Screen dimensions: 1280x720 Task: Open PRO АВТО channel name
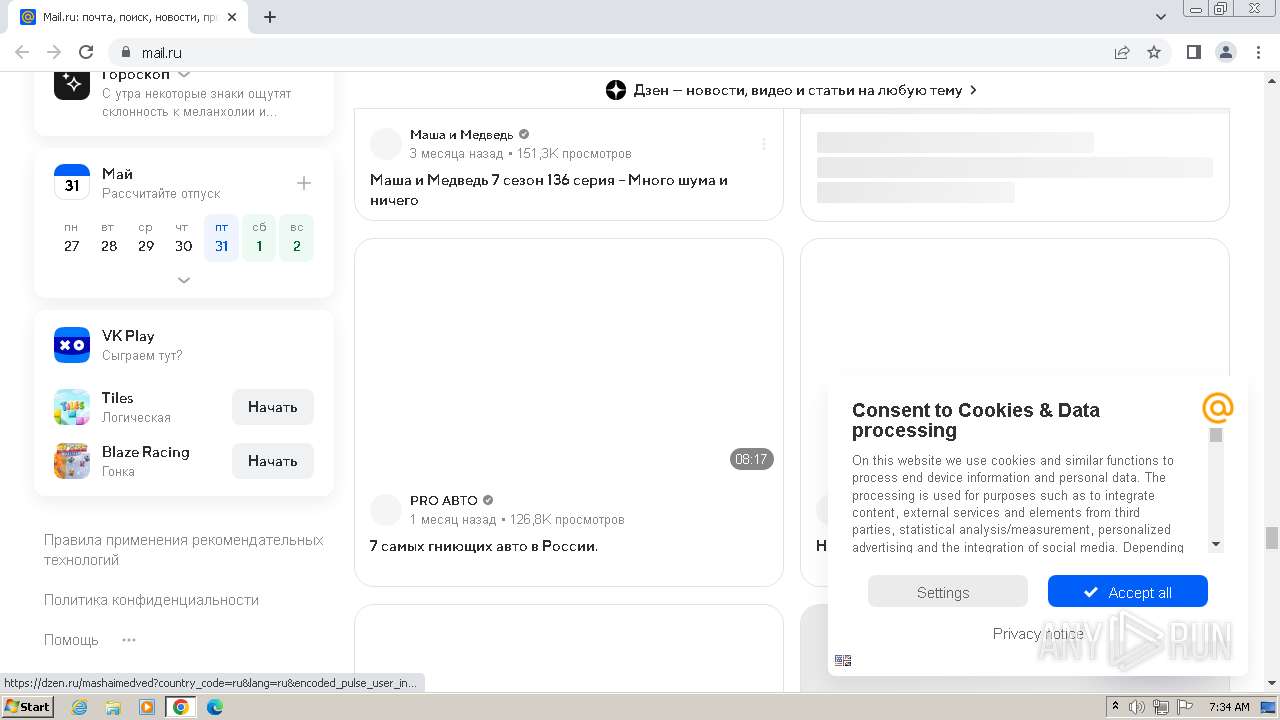(x=444, y=501)
